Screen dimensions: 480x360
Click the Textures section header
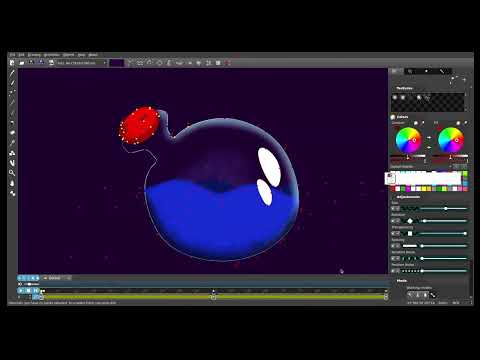pyautogui.click(x=404, y=88)
